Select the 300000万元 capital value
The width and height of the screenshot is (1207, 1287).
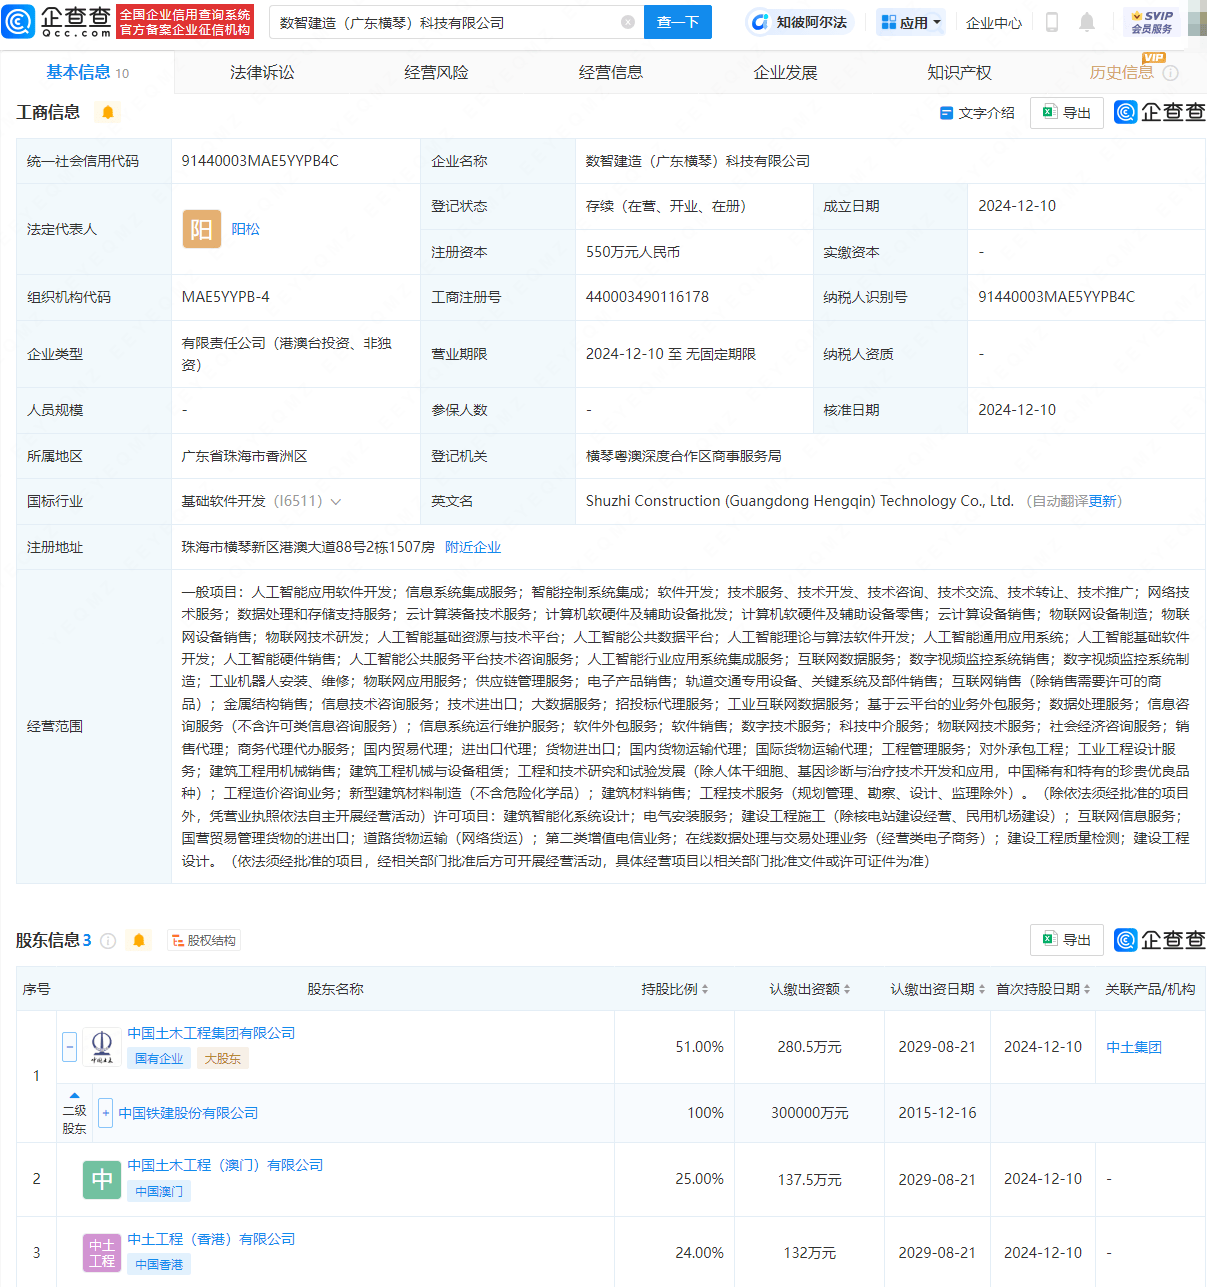pos(809,1113)
